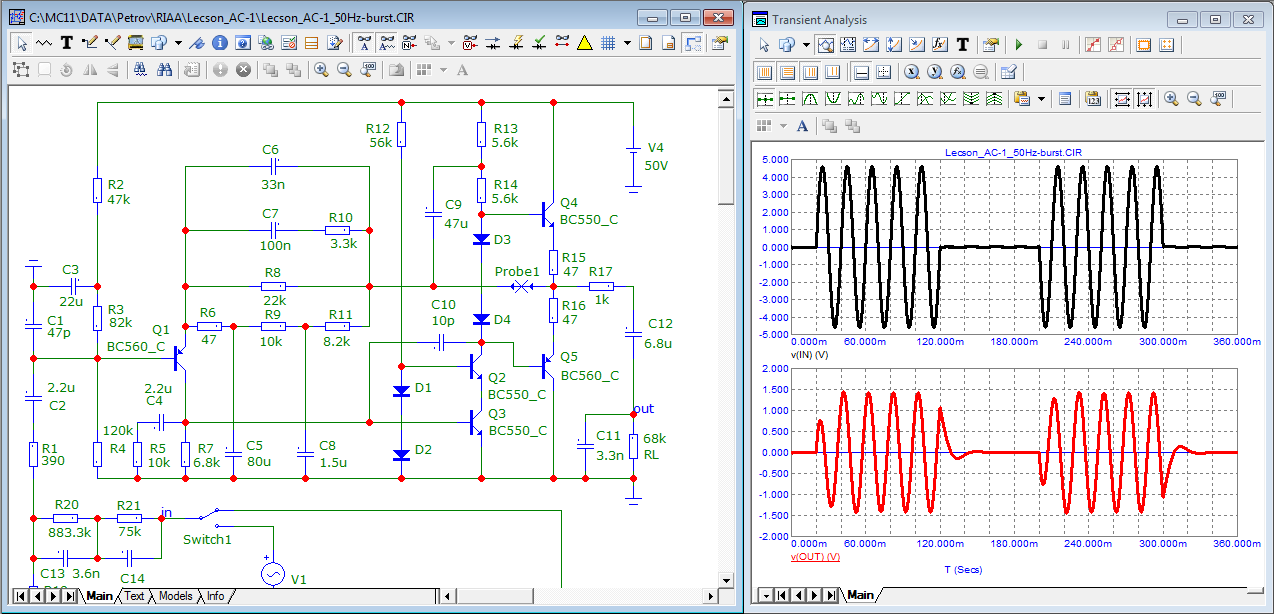Open the dropdown next to analysis copy icon
This screenshot has height=614, width=1274.
805,45
